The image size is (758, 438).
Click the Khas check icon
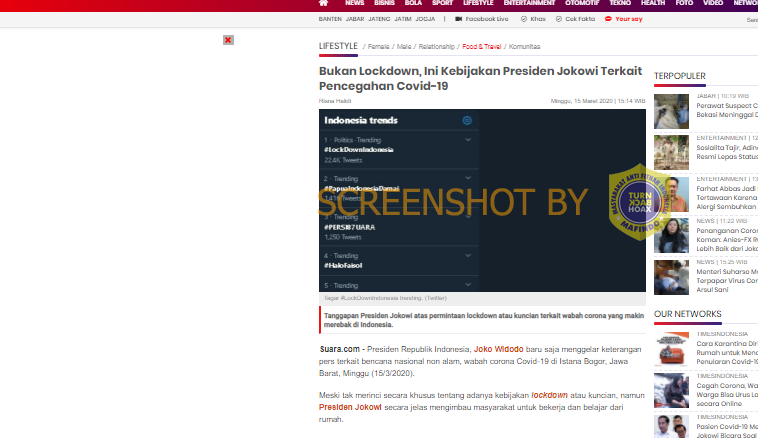(x=524, y=19)
